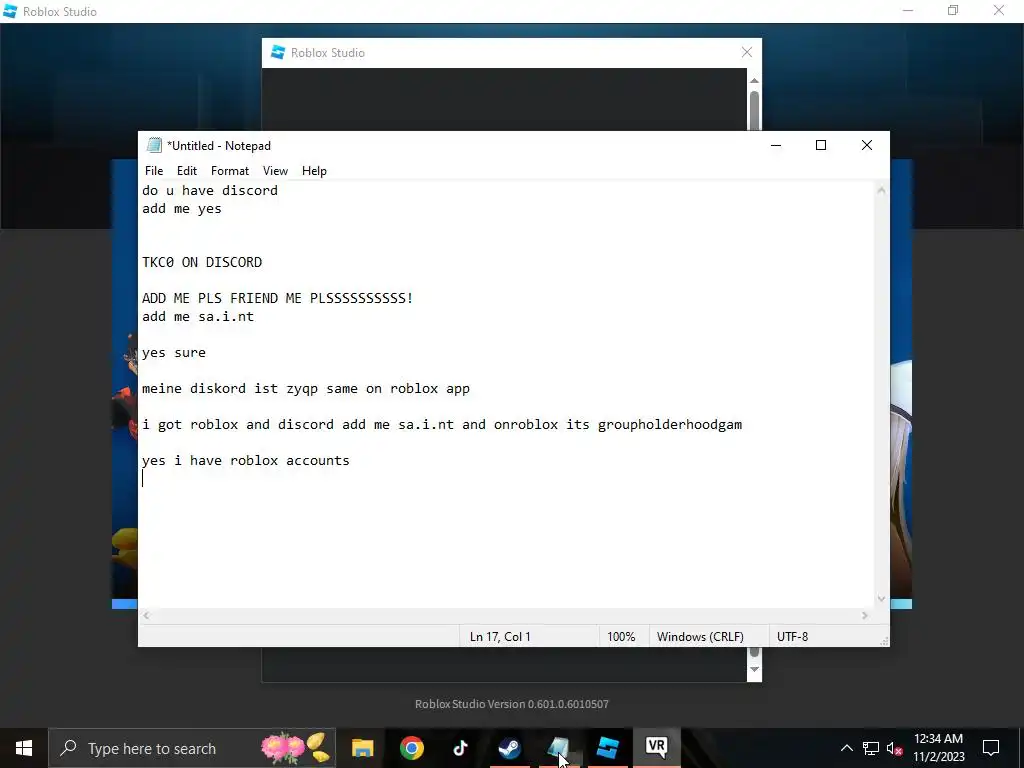The height and width of the screenshot is (768, 1024).
Task: Open the network tray icon
Action: (871, 748)
